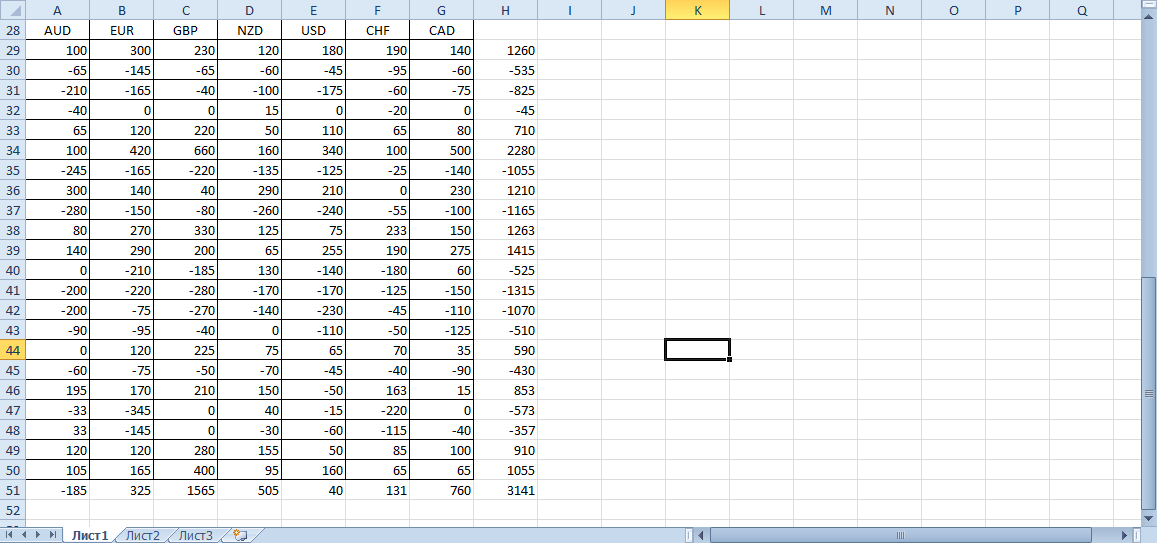
Task: Click horizontal scrollbar left arrow
Action: tap(701, 535)
